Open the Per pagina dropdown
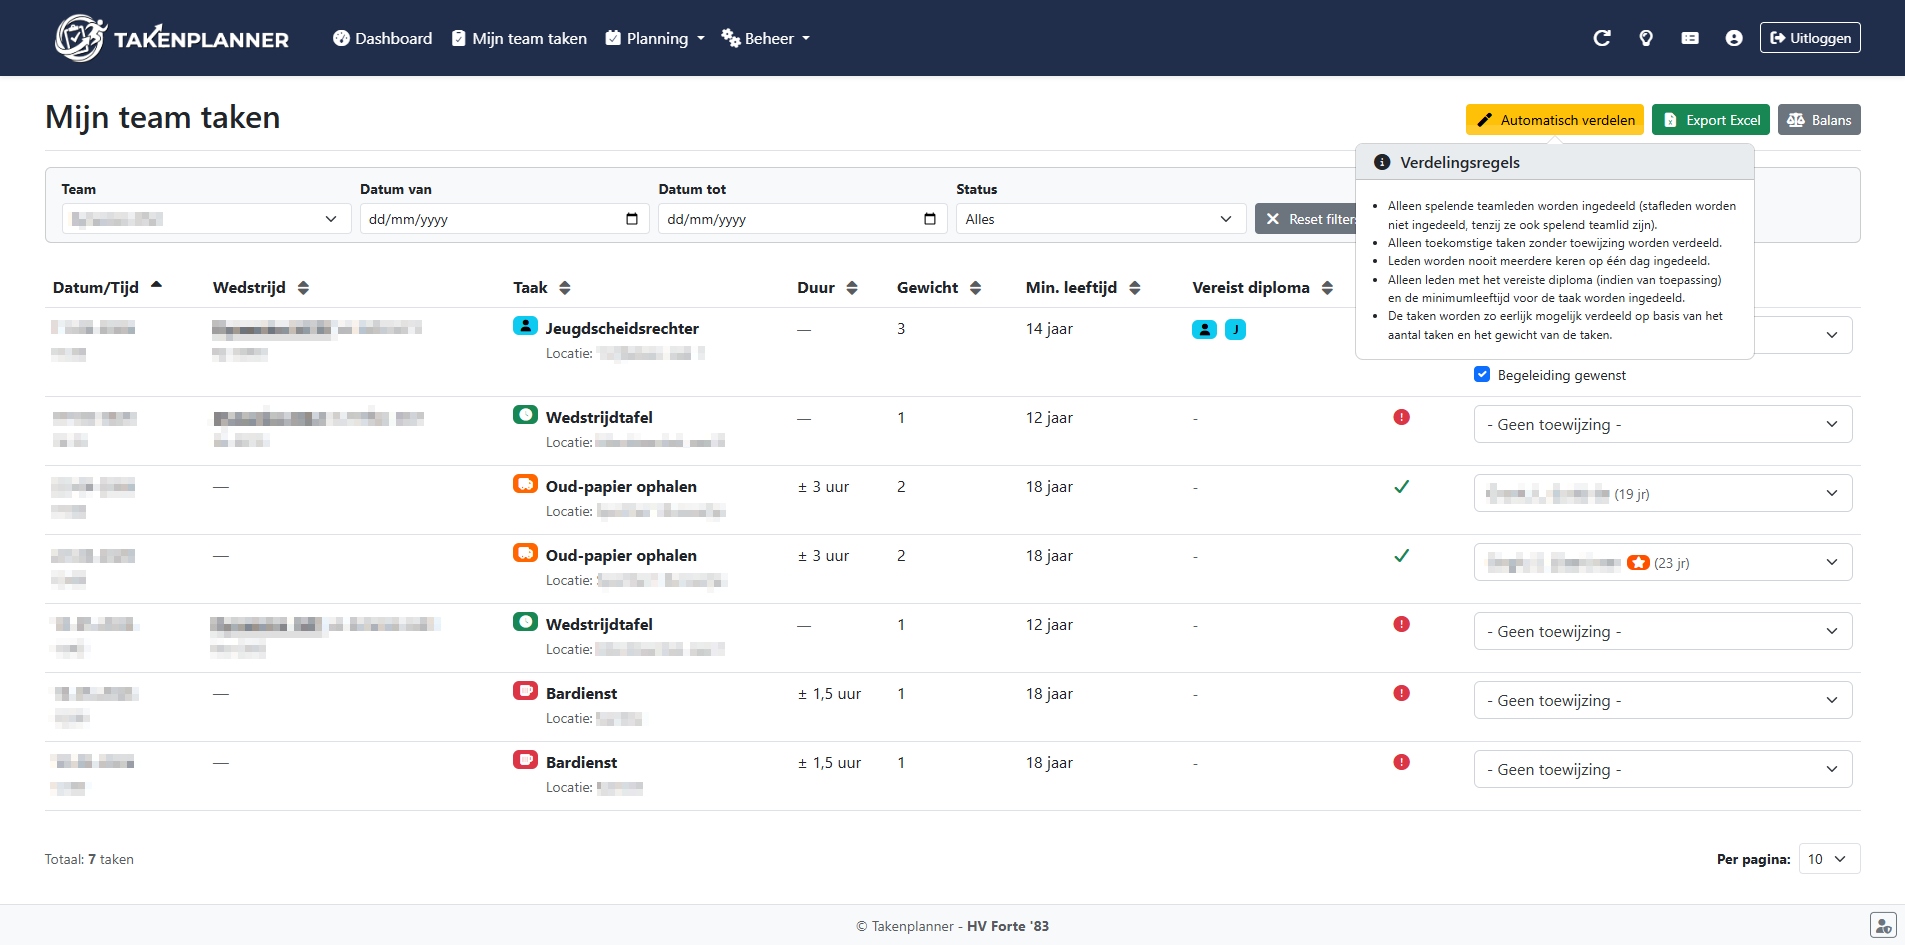Screen dimensions: 1905x945 click(1828, 859)
